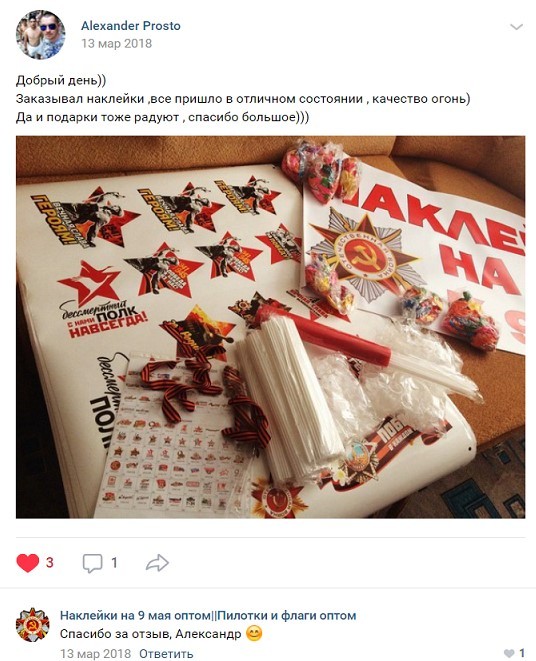Open Наклейки на 9 мая оптом community link
The width and height of the screenshot is (536, 661).
coord(208,615)
